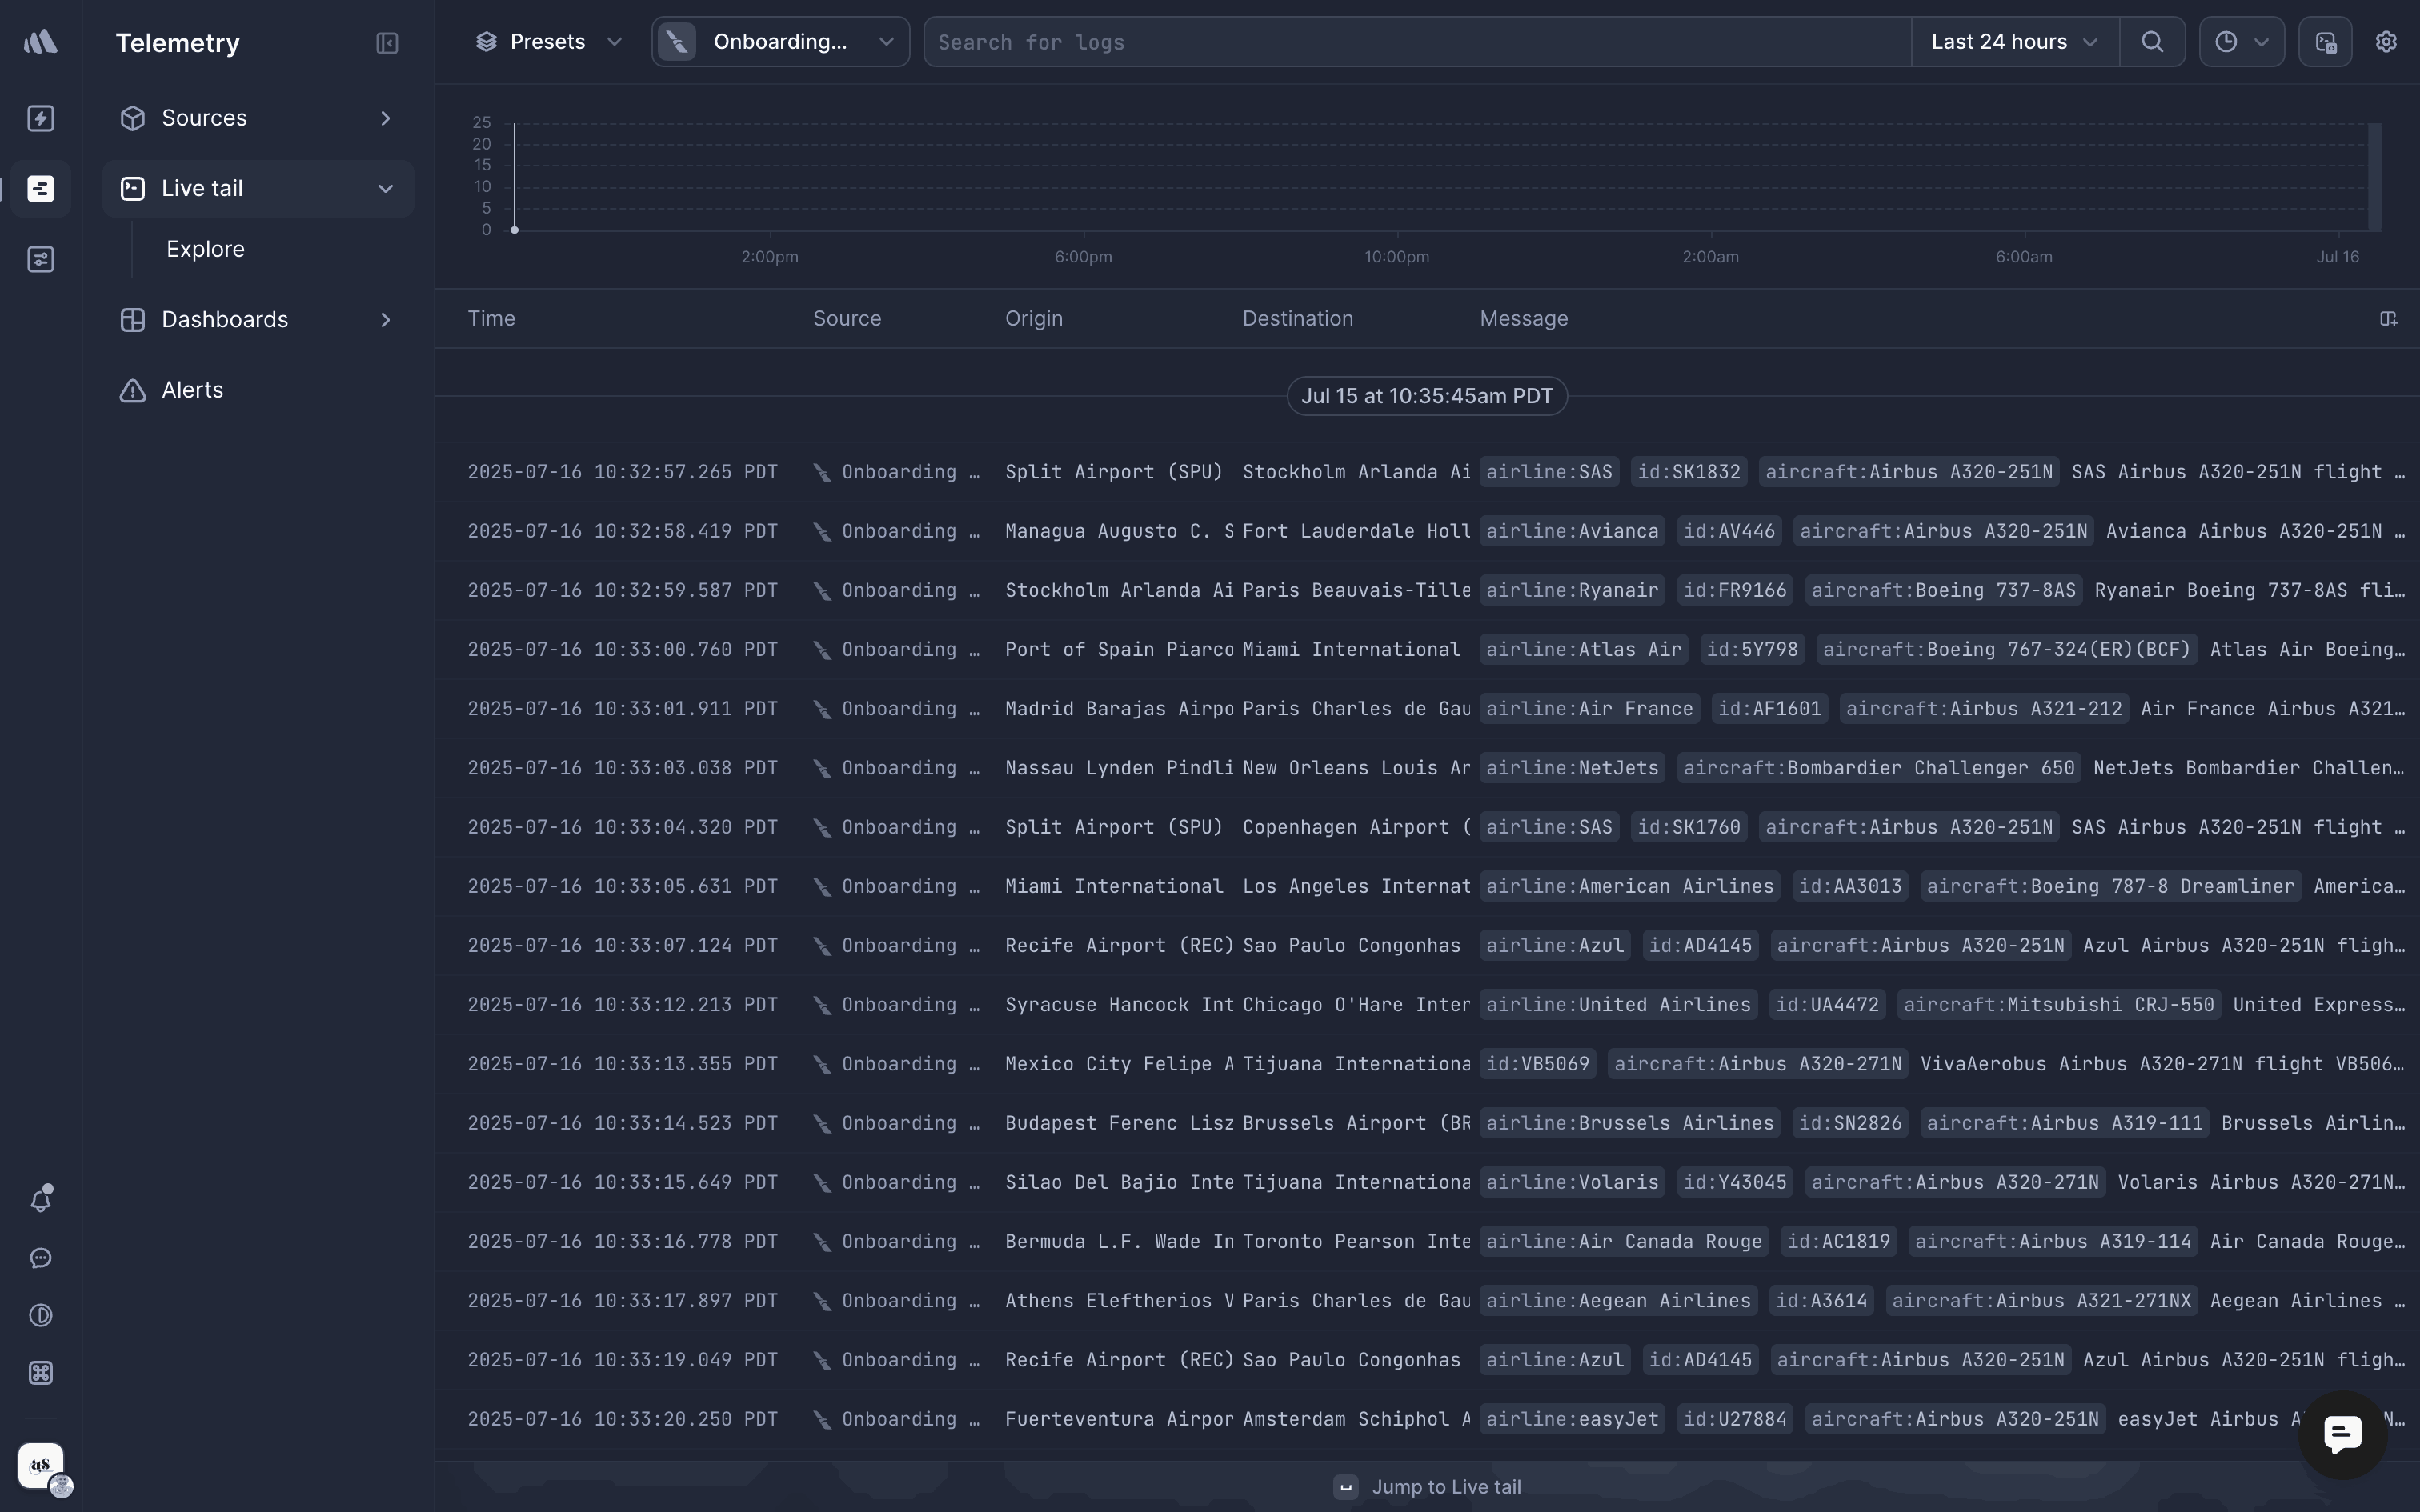
Task: Click the lightning bolt sidebar icon
Action: pos(41,118)
